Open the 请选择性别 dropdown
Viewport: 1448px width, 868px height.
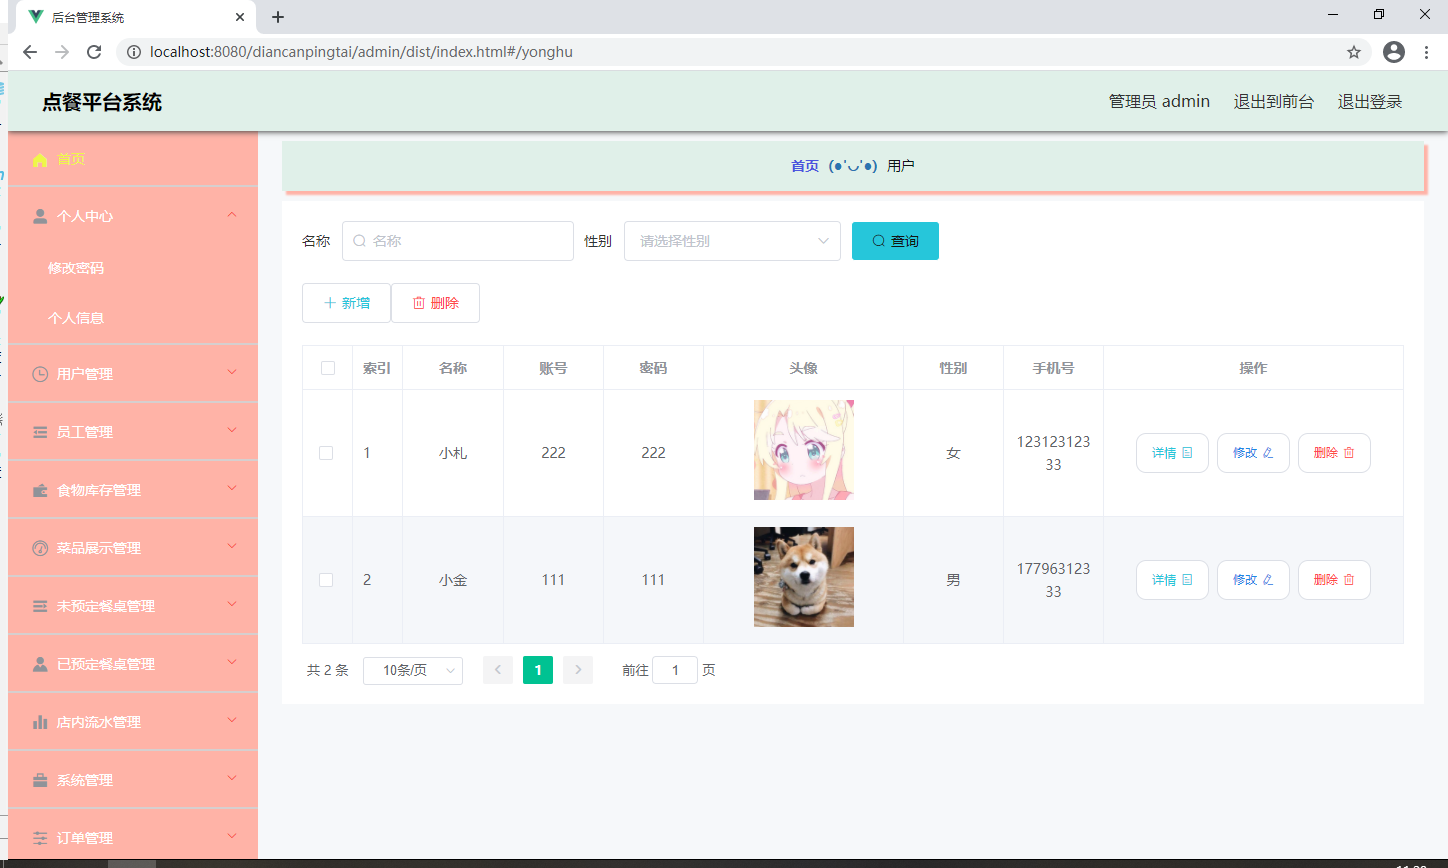tap(732, 240)
